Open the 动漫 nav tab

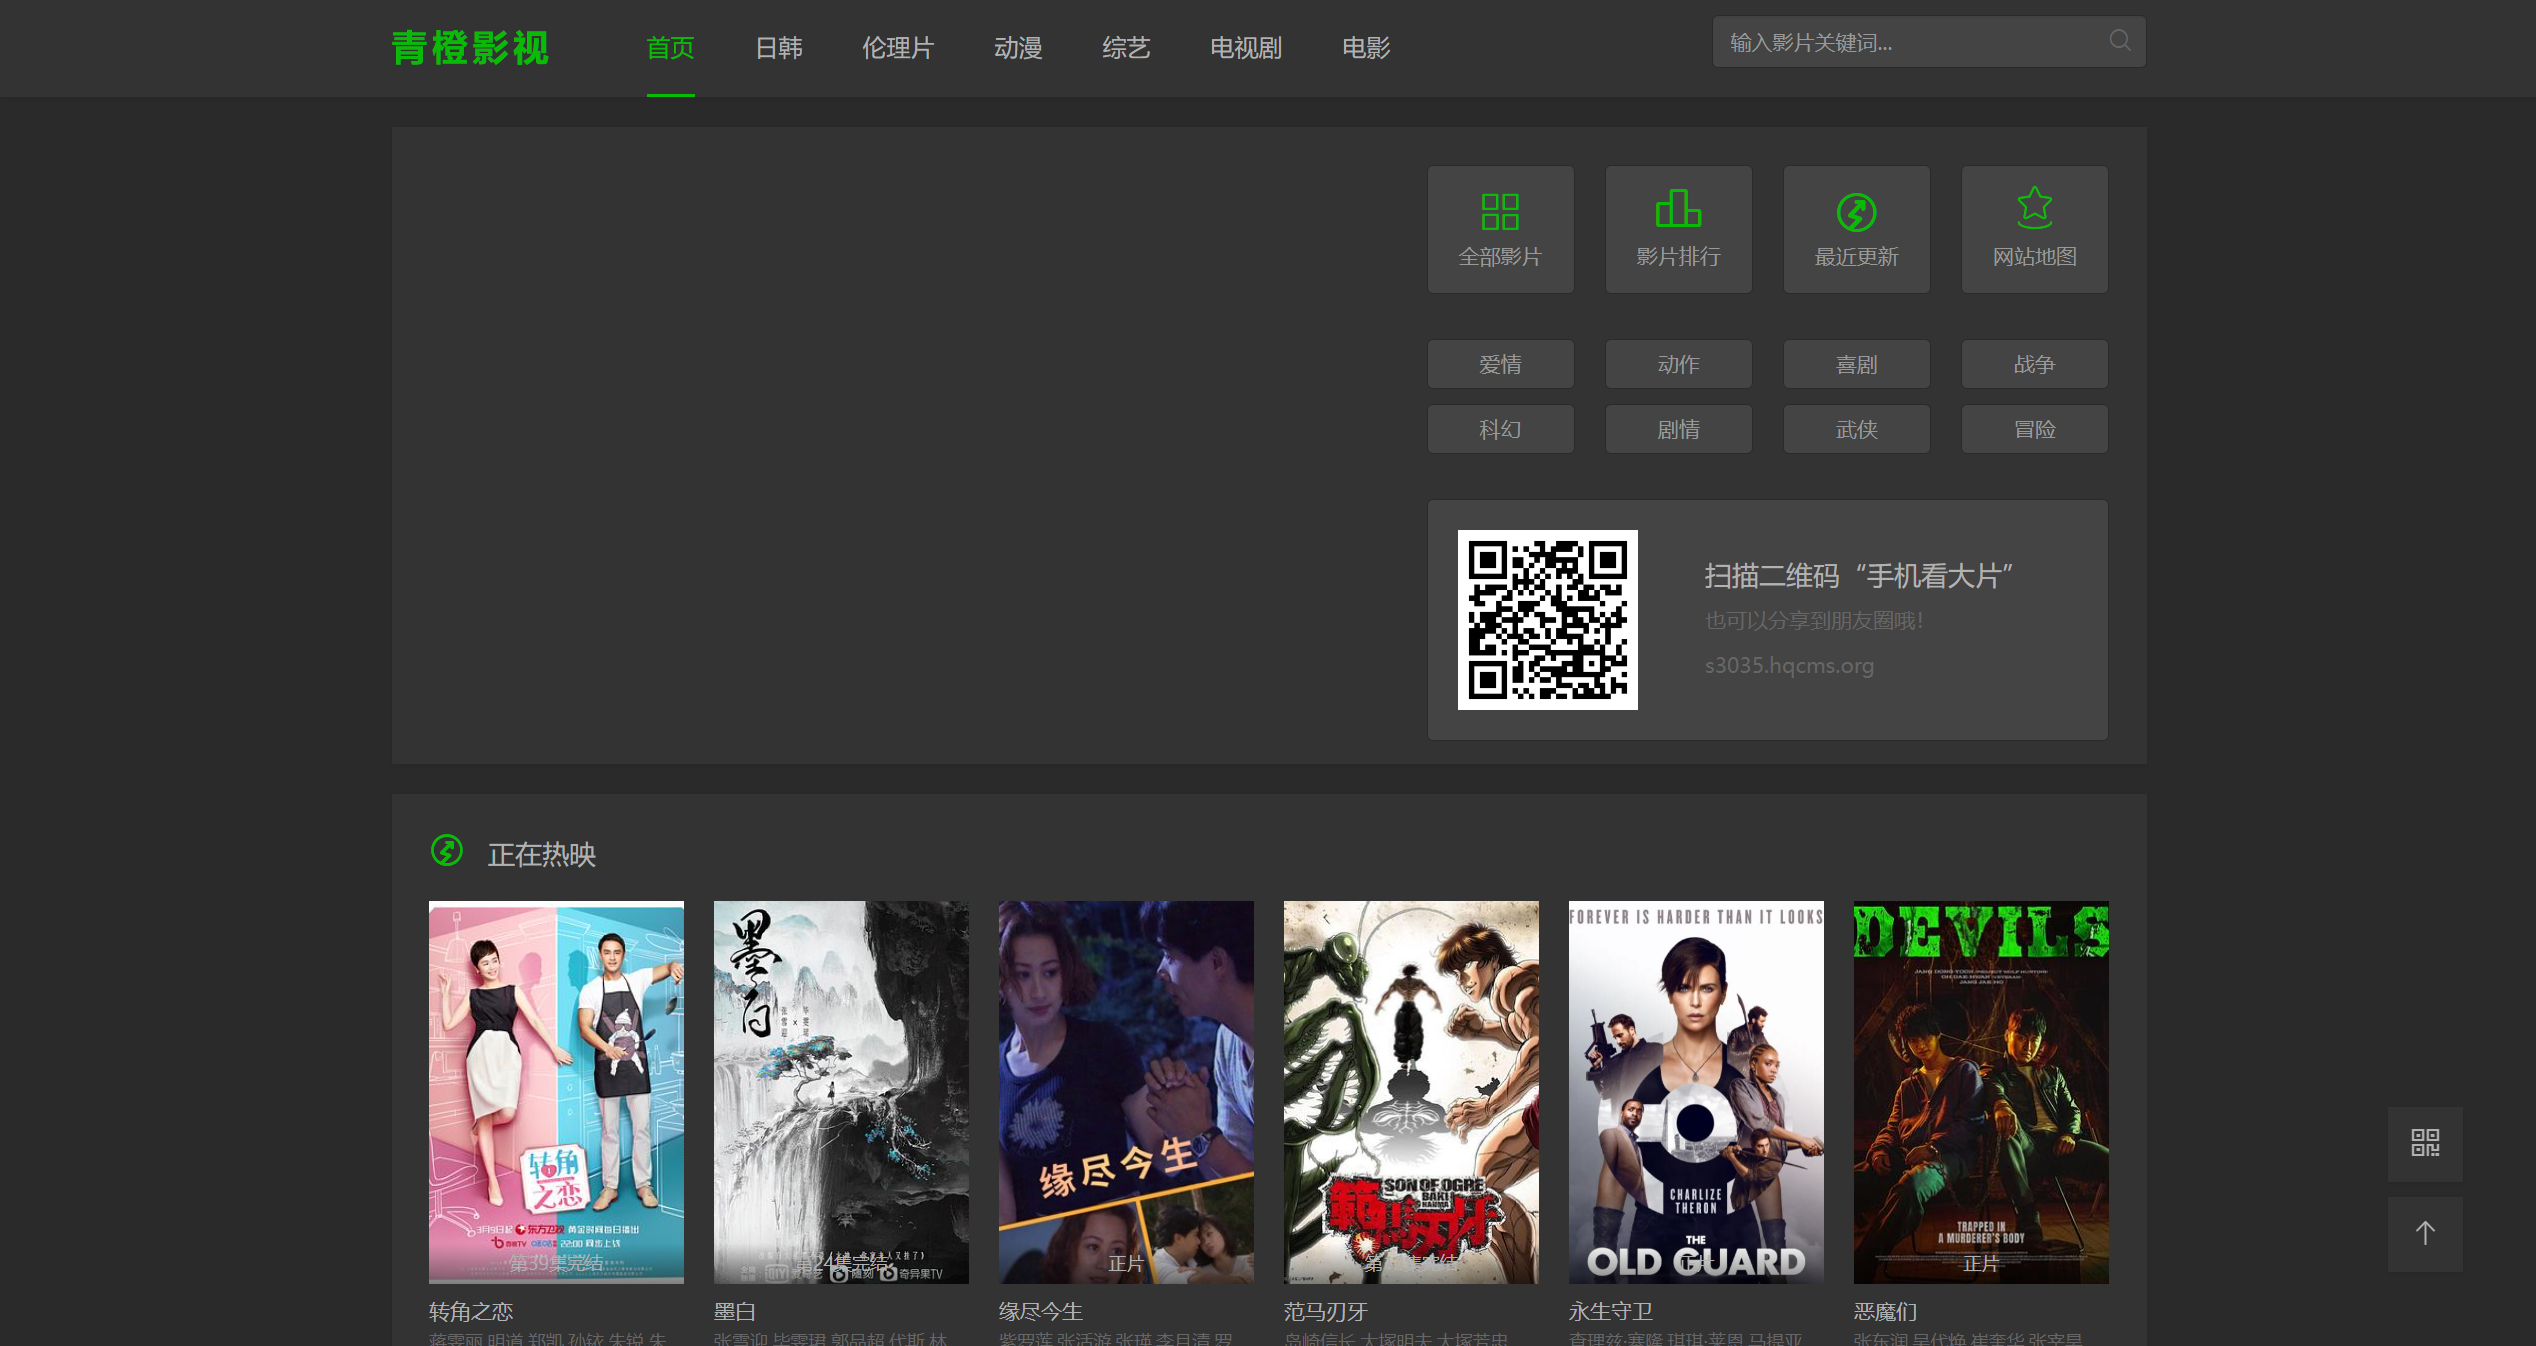[x=1018, y=48]
